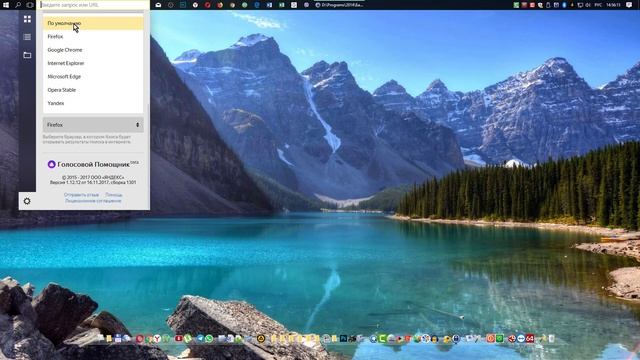Screen dimensions: 640x360
Task: Click the volume speaker tray icon
Action: click(x=587, y=5)
